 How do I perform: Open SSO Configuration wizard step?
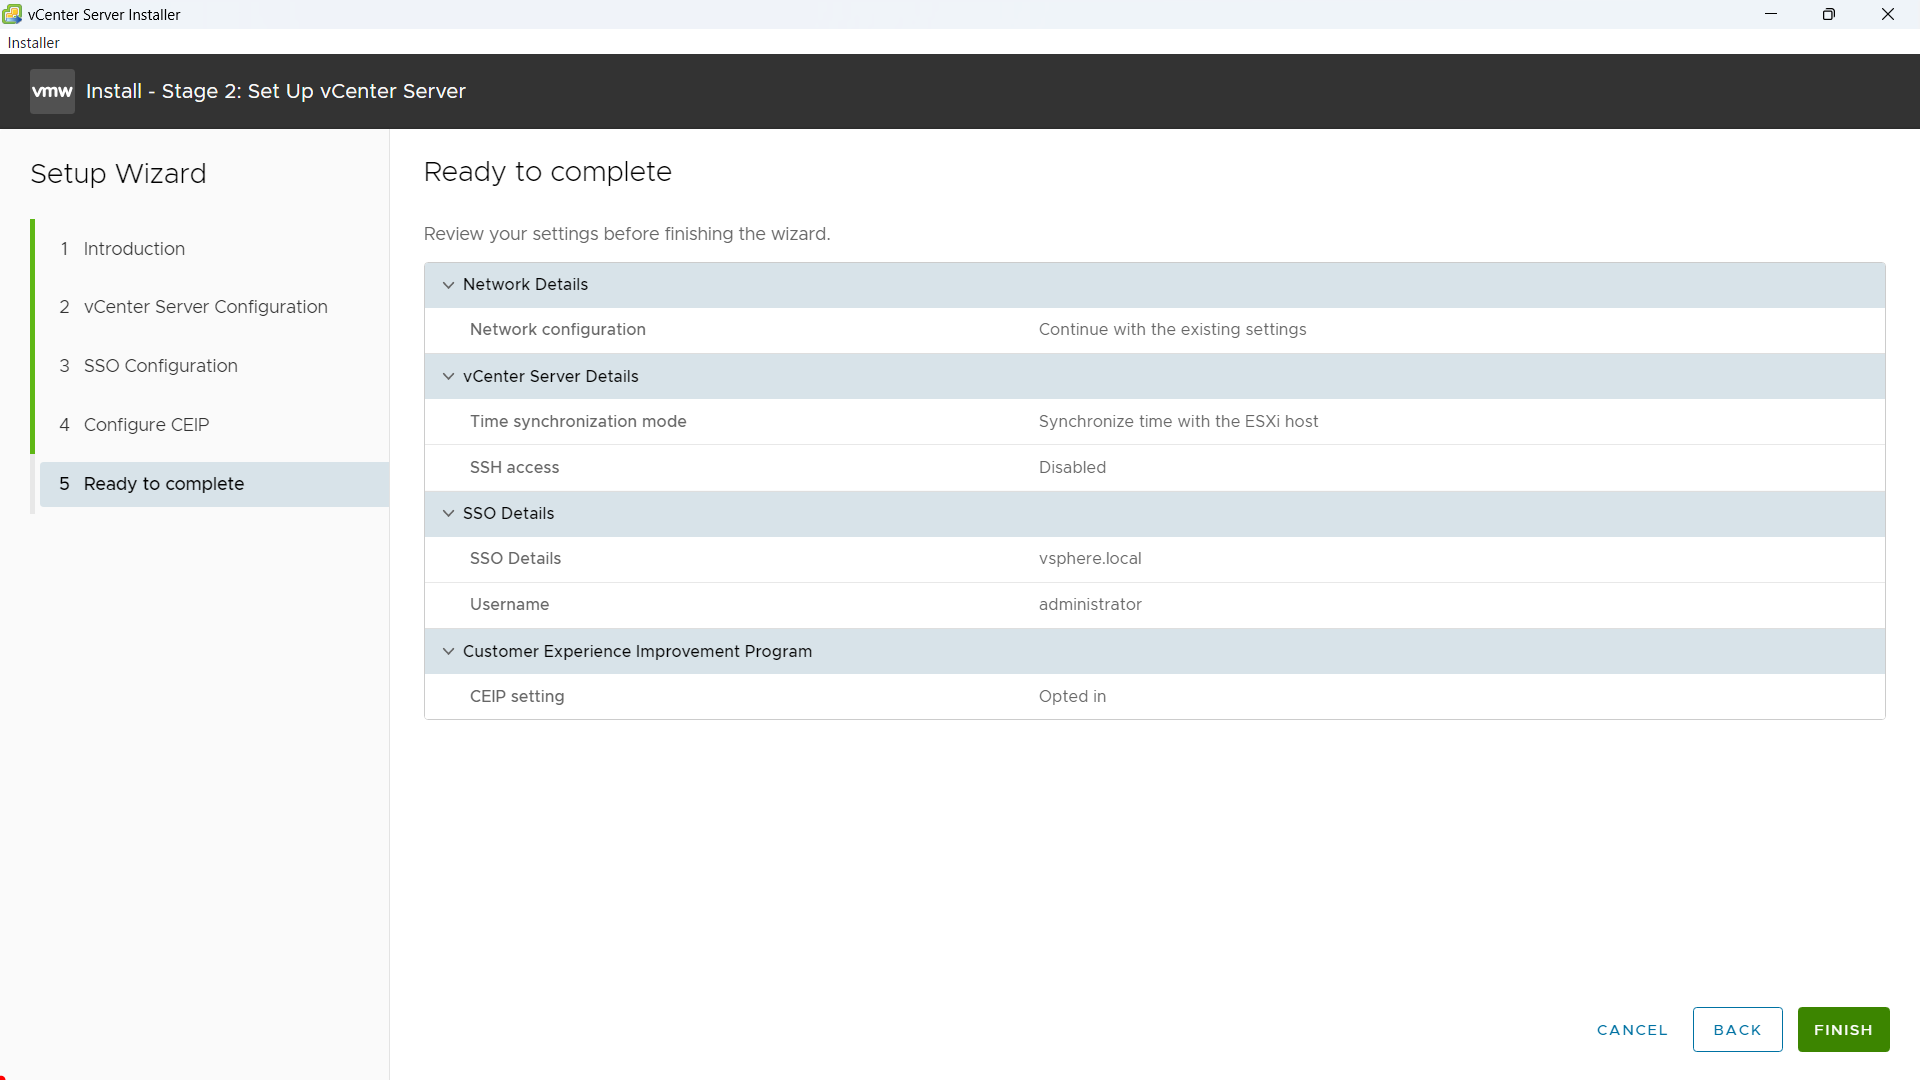coord(160,366)
